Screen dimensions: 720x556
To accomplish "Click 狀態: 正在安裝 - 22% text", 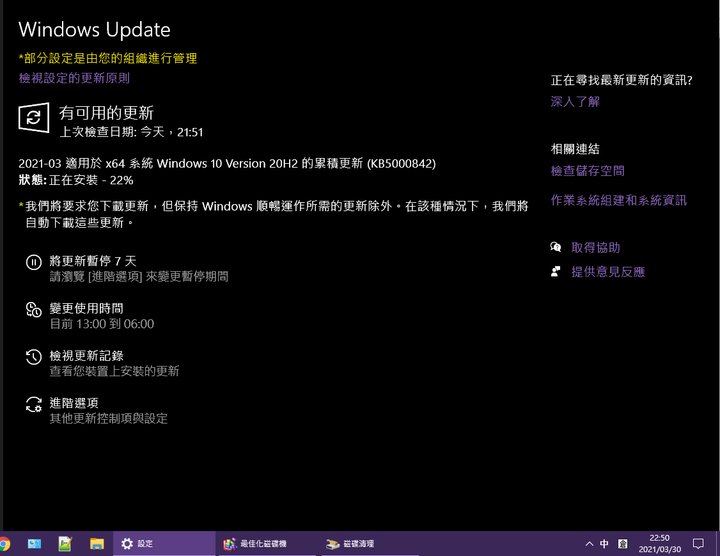I will pyautogui.click(x=76, y=180).
